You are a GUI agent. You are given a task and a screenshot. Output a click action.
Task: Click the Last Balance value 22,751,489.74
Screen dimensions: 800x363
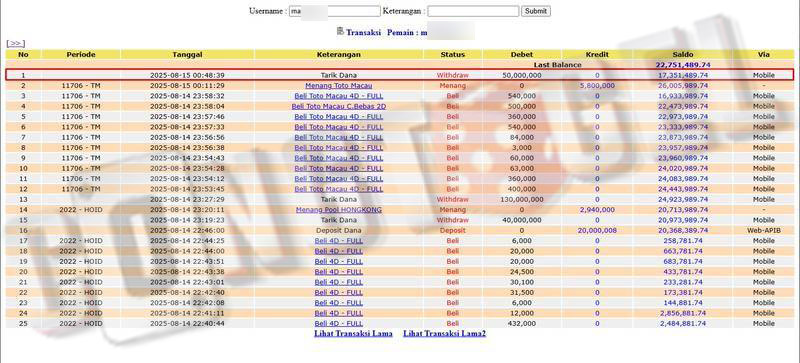[683, 65]
